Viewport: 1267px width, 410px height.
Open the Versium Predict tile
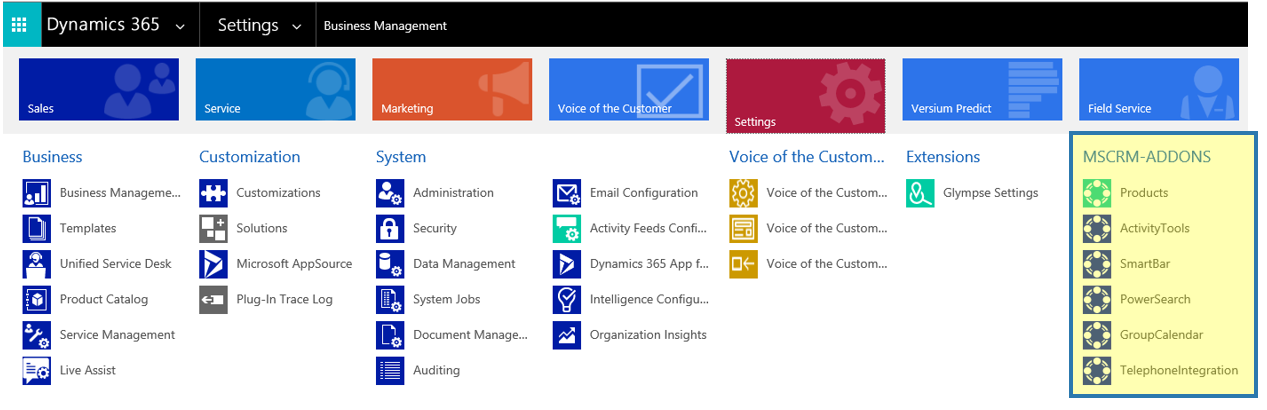click(982, 89)
